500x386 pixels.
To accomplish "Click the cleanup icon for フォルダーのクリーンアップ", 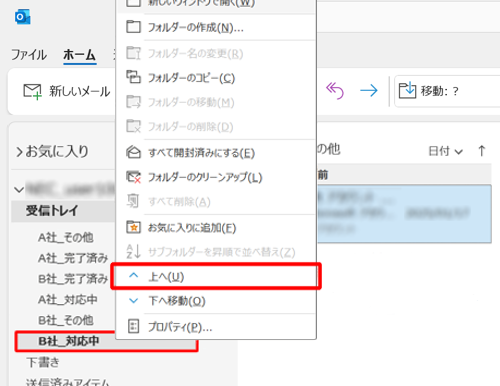I will [x=133, y=177].
